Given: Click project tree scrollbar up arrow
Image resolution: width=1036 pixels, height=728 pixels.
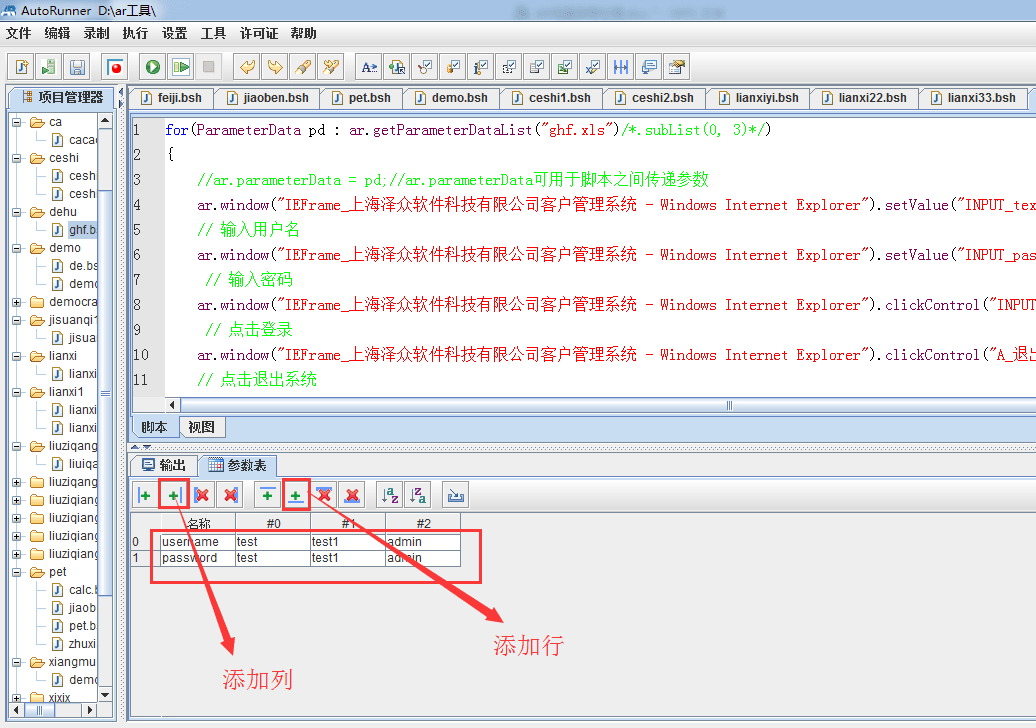Looking at the screenshot, I should click(105, 122).
